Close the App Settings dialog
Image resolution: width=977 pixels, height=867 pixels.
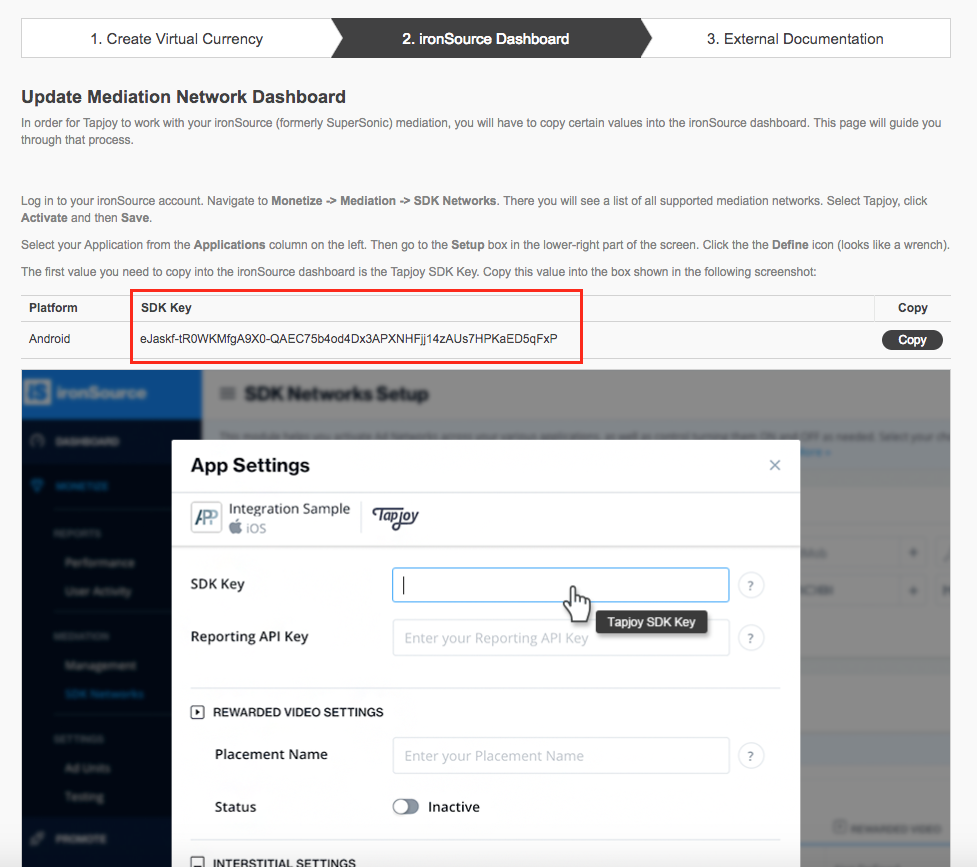point(774,465)
